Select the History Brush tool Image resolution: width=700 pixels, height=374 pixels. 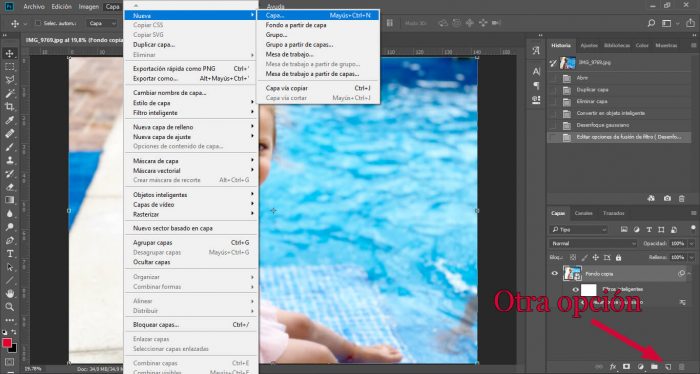[9, 174]
